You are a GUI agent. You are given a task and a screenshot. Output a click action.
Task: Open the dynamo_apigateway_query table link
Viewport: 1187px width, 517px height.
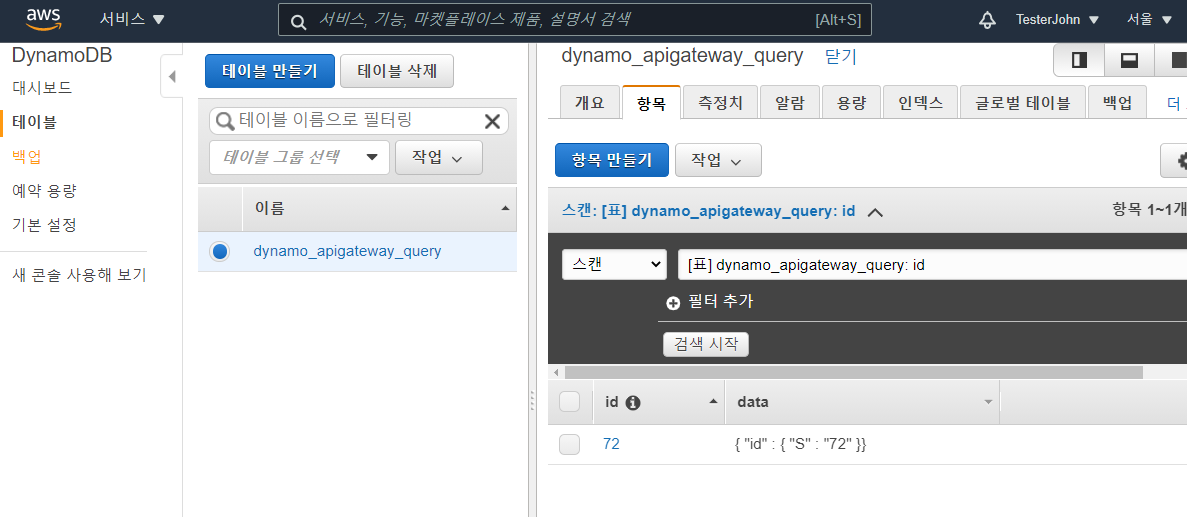pyautogui.click(x=347, y=251)
